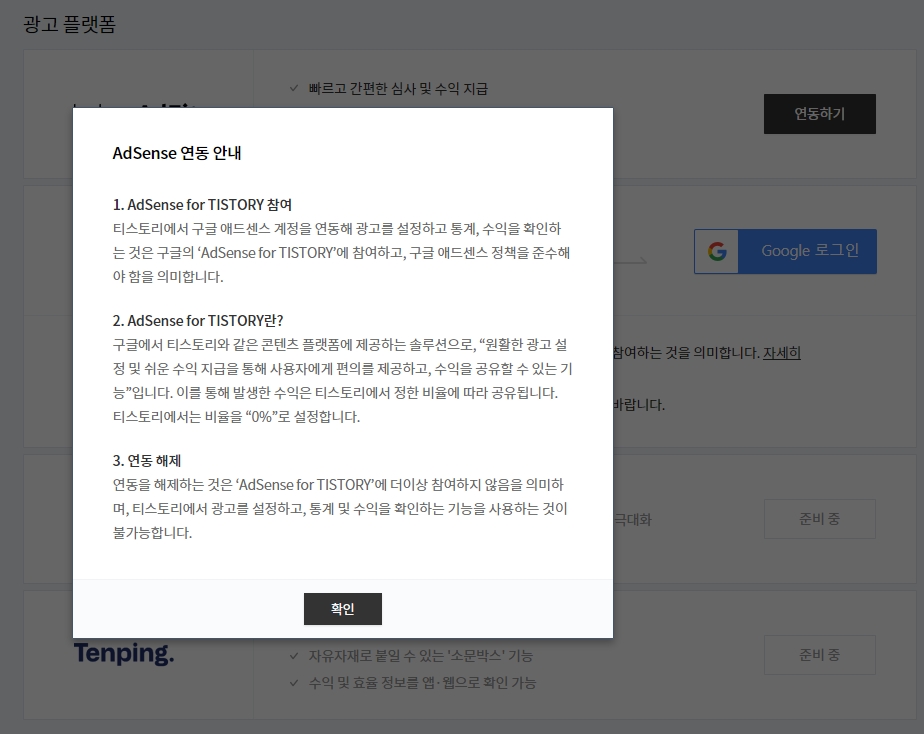Click text 자유자재로 붙일 수 있는 '소문박스' 기능

tap(421, 656)
